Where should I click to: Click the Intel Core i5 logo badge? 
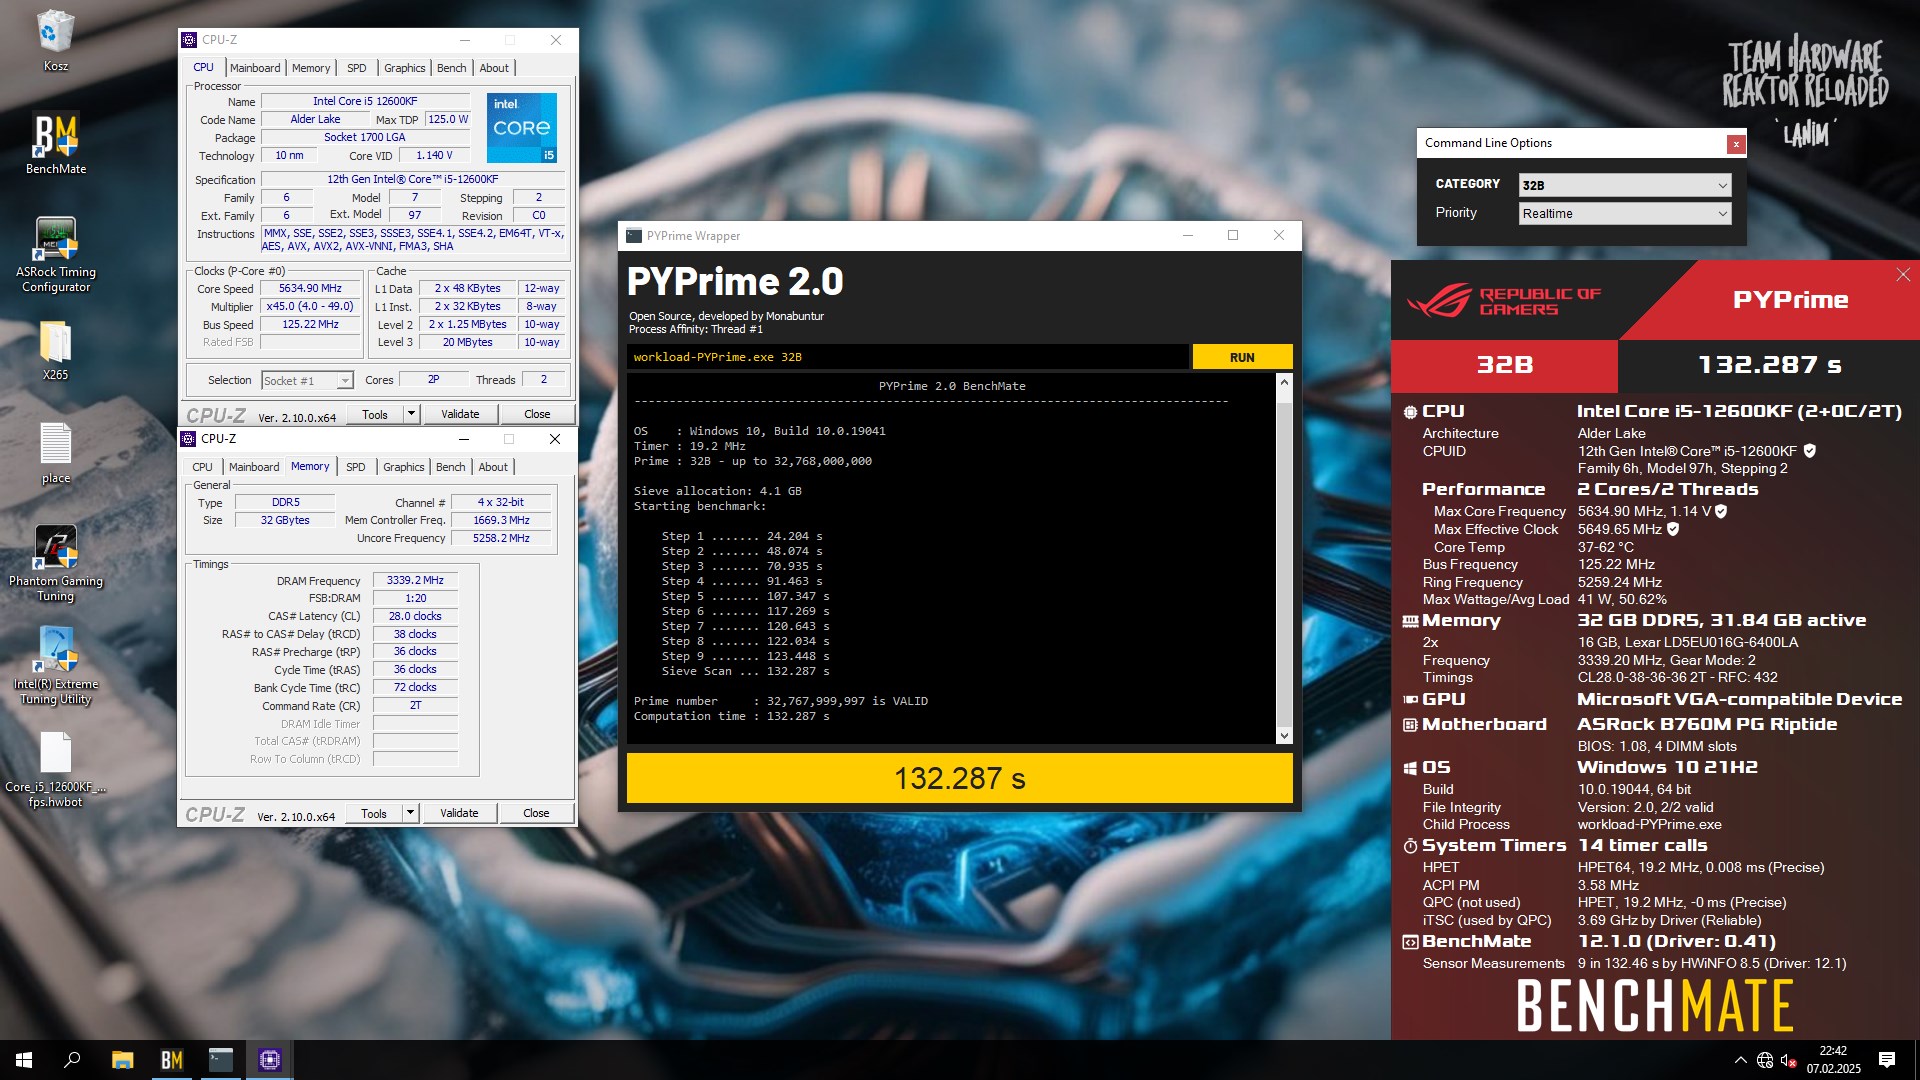(522, 128)
